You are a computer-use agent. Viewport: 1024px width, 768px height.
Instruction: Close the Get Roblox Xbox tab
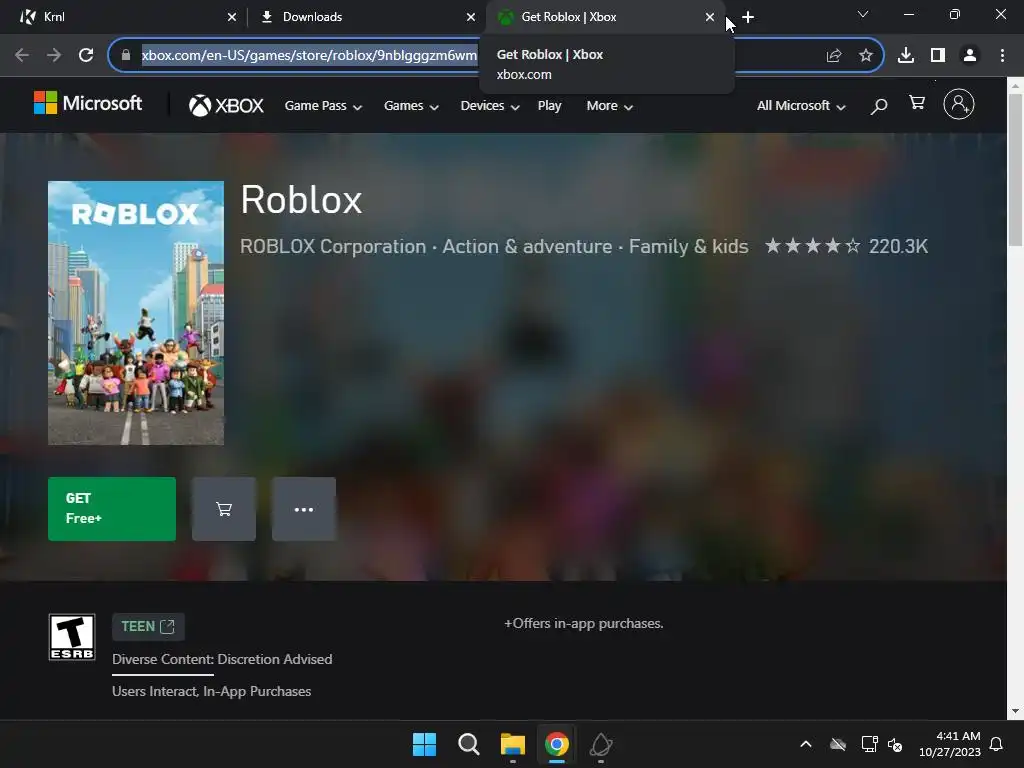pos(710,17)
